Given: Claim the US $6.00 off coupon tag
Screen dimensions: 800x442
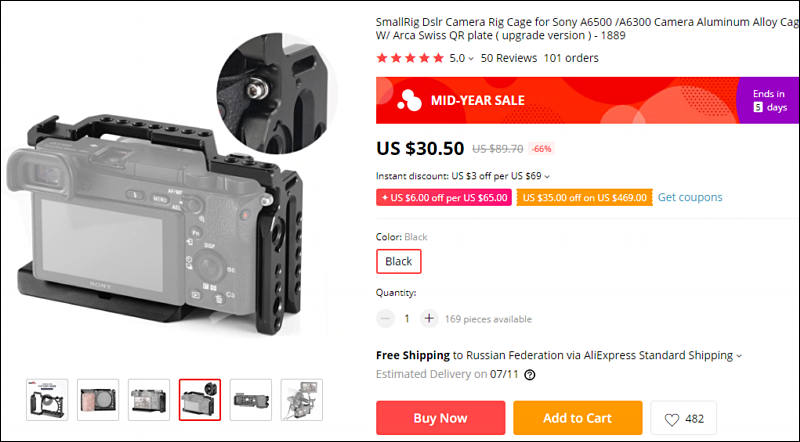Looking at the screenshot, I should pyautogui.click(x=444, y=198).
